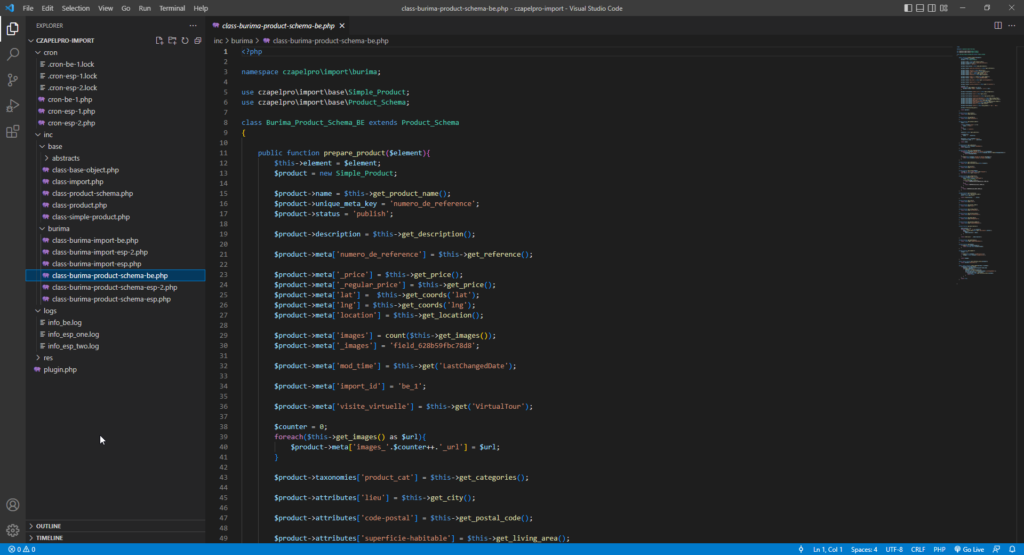1024x555 pixels.
Task: Click Ln 1, Col 1 status entry
Action: (827, 549)
